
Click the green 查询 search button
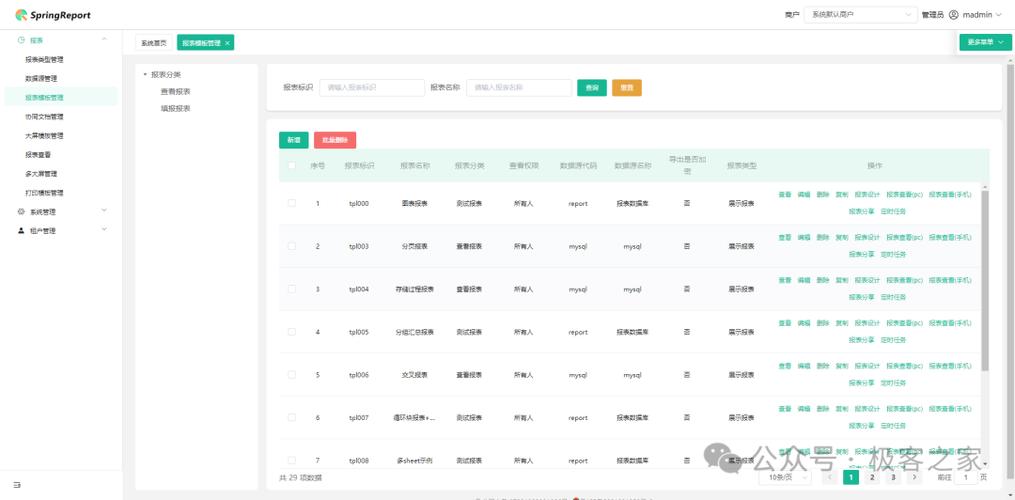(x=592, y=88)
